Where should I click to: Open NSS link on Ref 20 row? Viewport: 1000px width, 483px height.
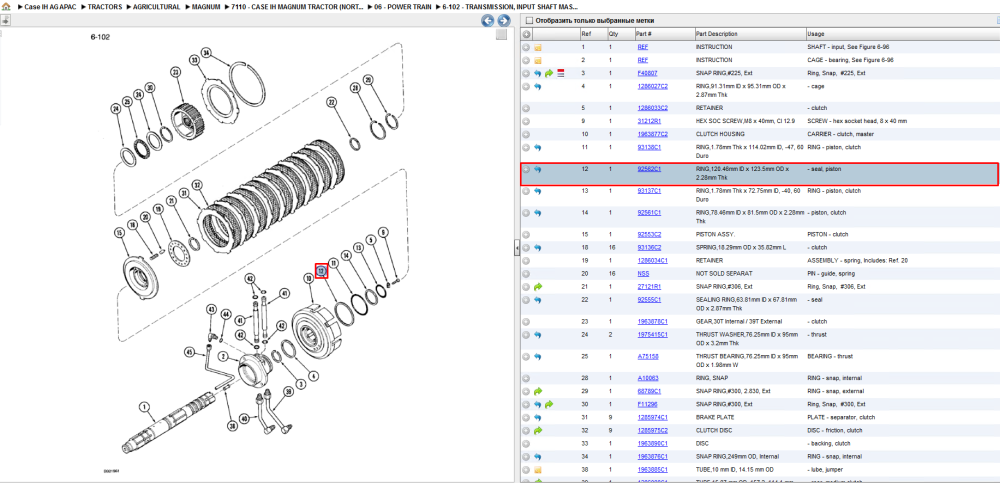click(643, 273)
